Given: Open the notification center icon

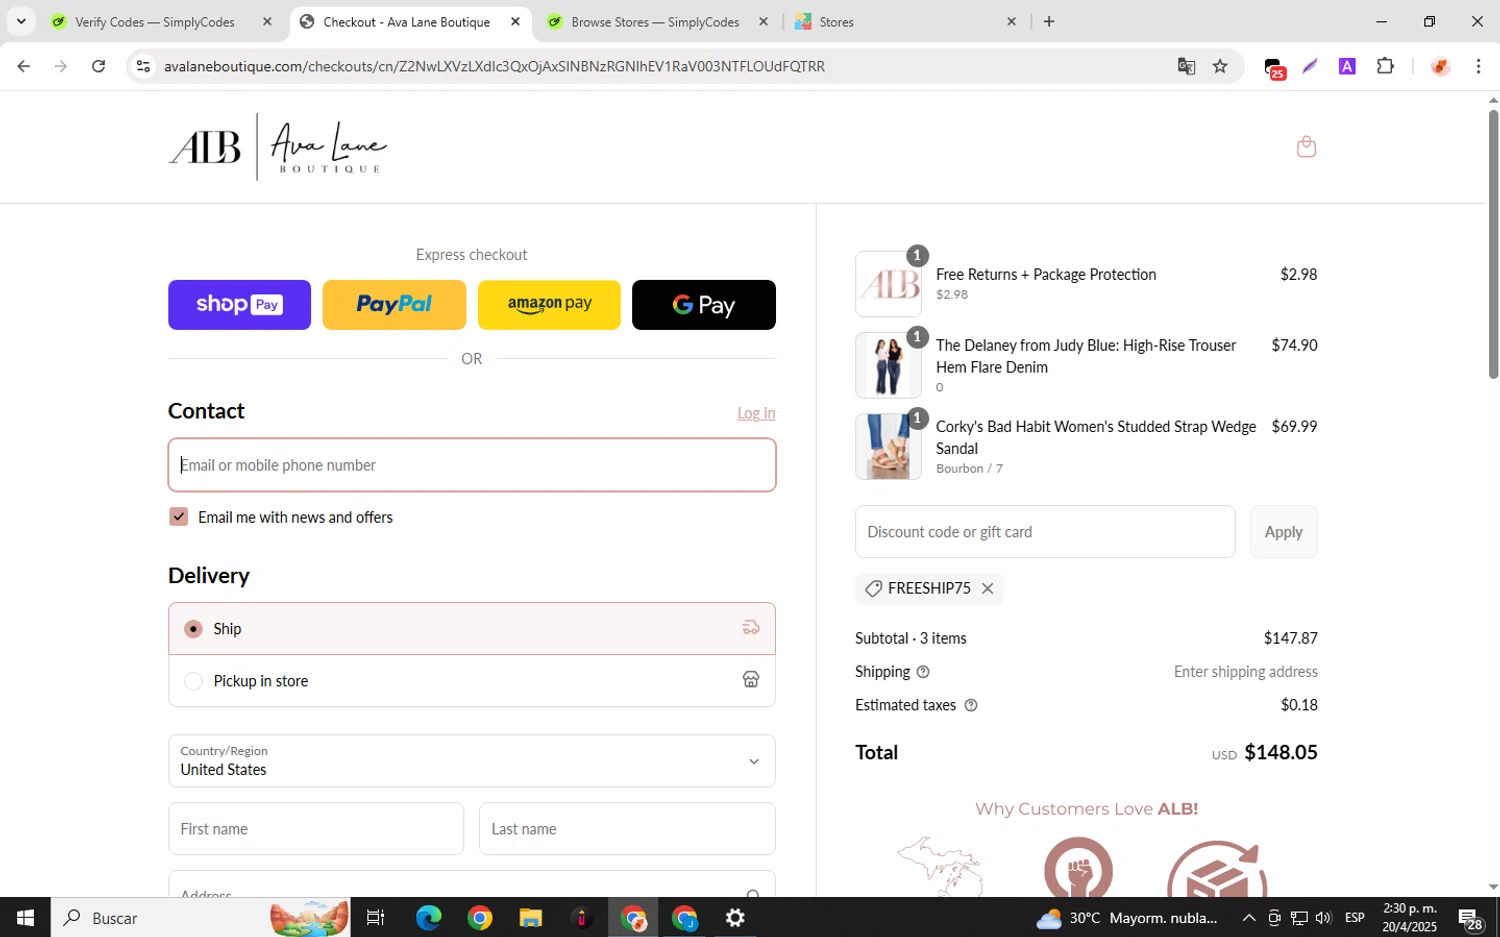Looking at the screenshot, I should coord(1470,918).
